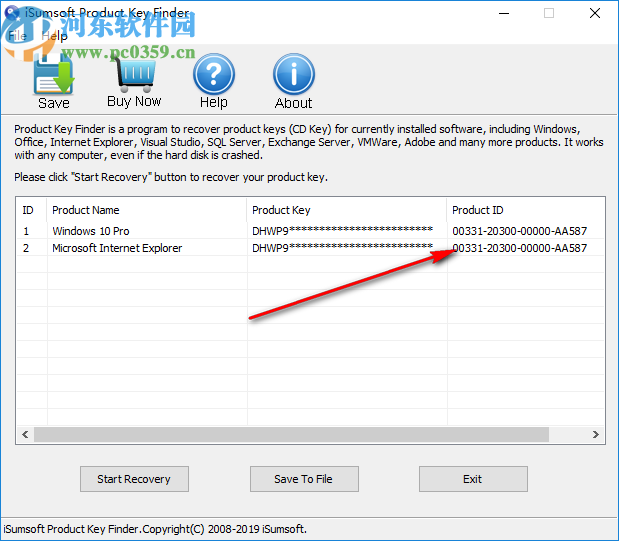Click the Product ID column header
619x541 pixels.
(526, 210)
